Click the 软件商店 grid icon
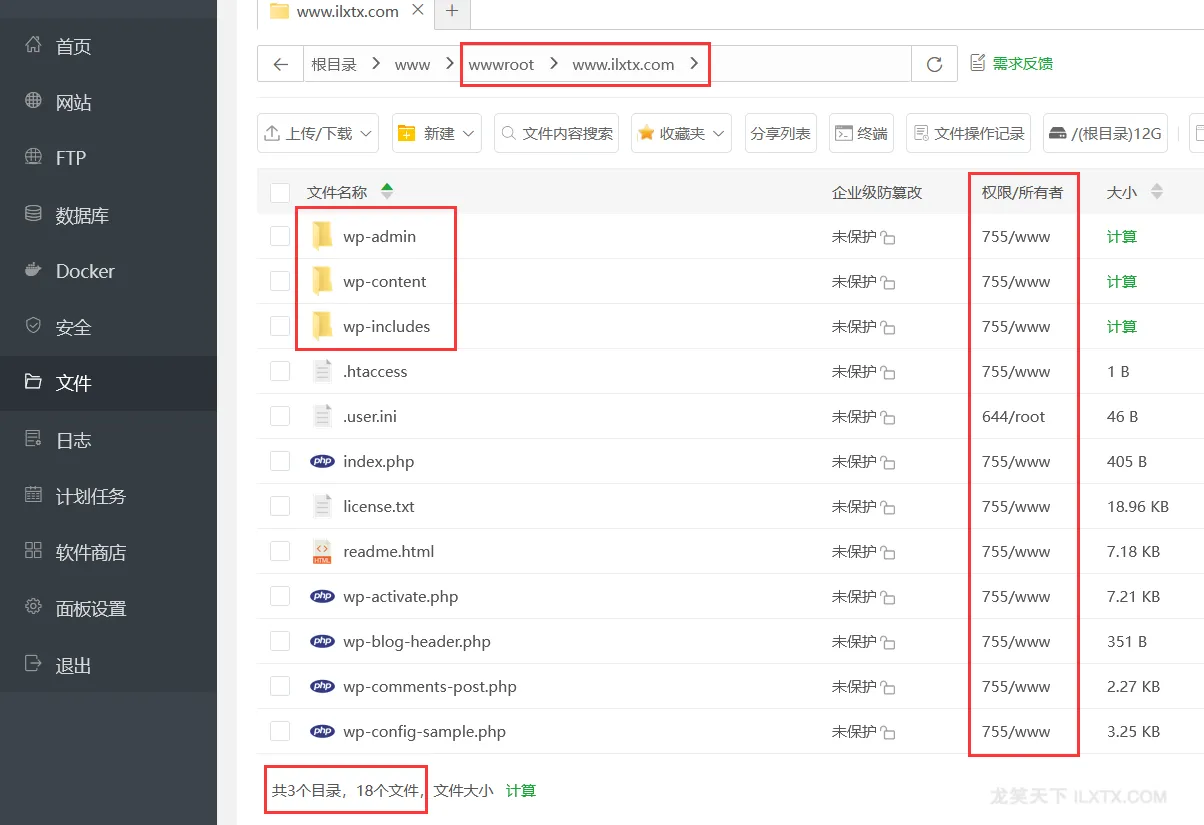The image size is (1204, 825). click(x=33, y=551)
